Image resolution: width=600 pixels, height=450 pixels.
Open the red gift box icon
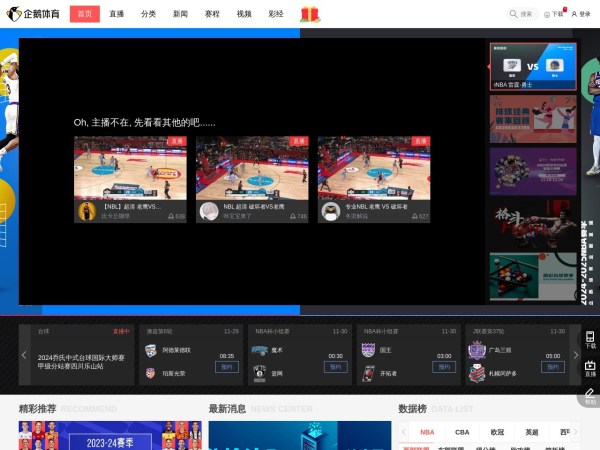click(x=310, y=14)
